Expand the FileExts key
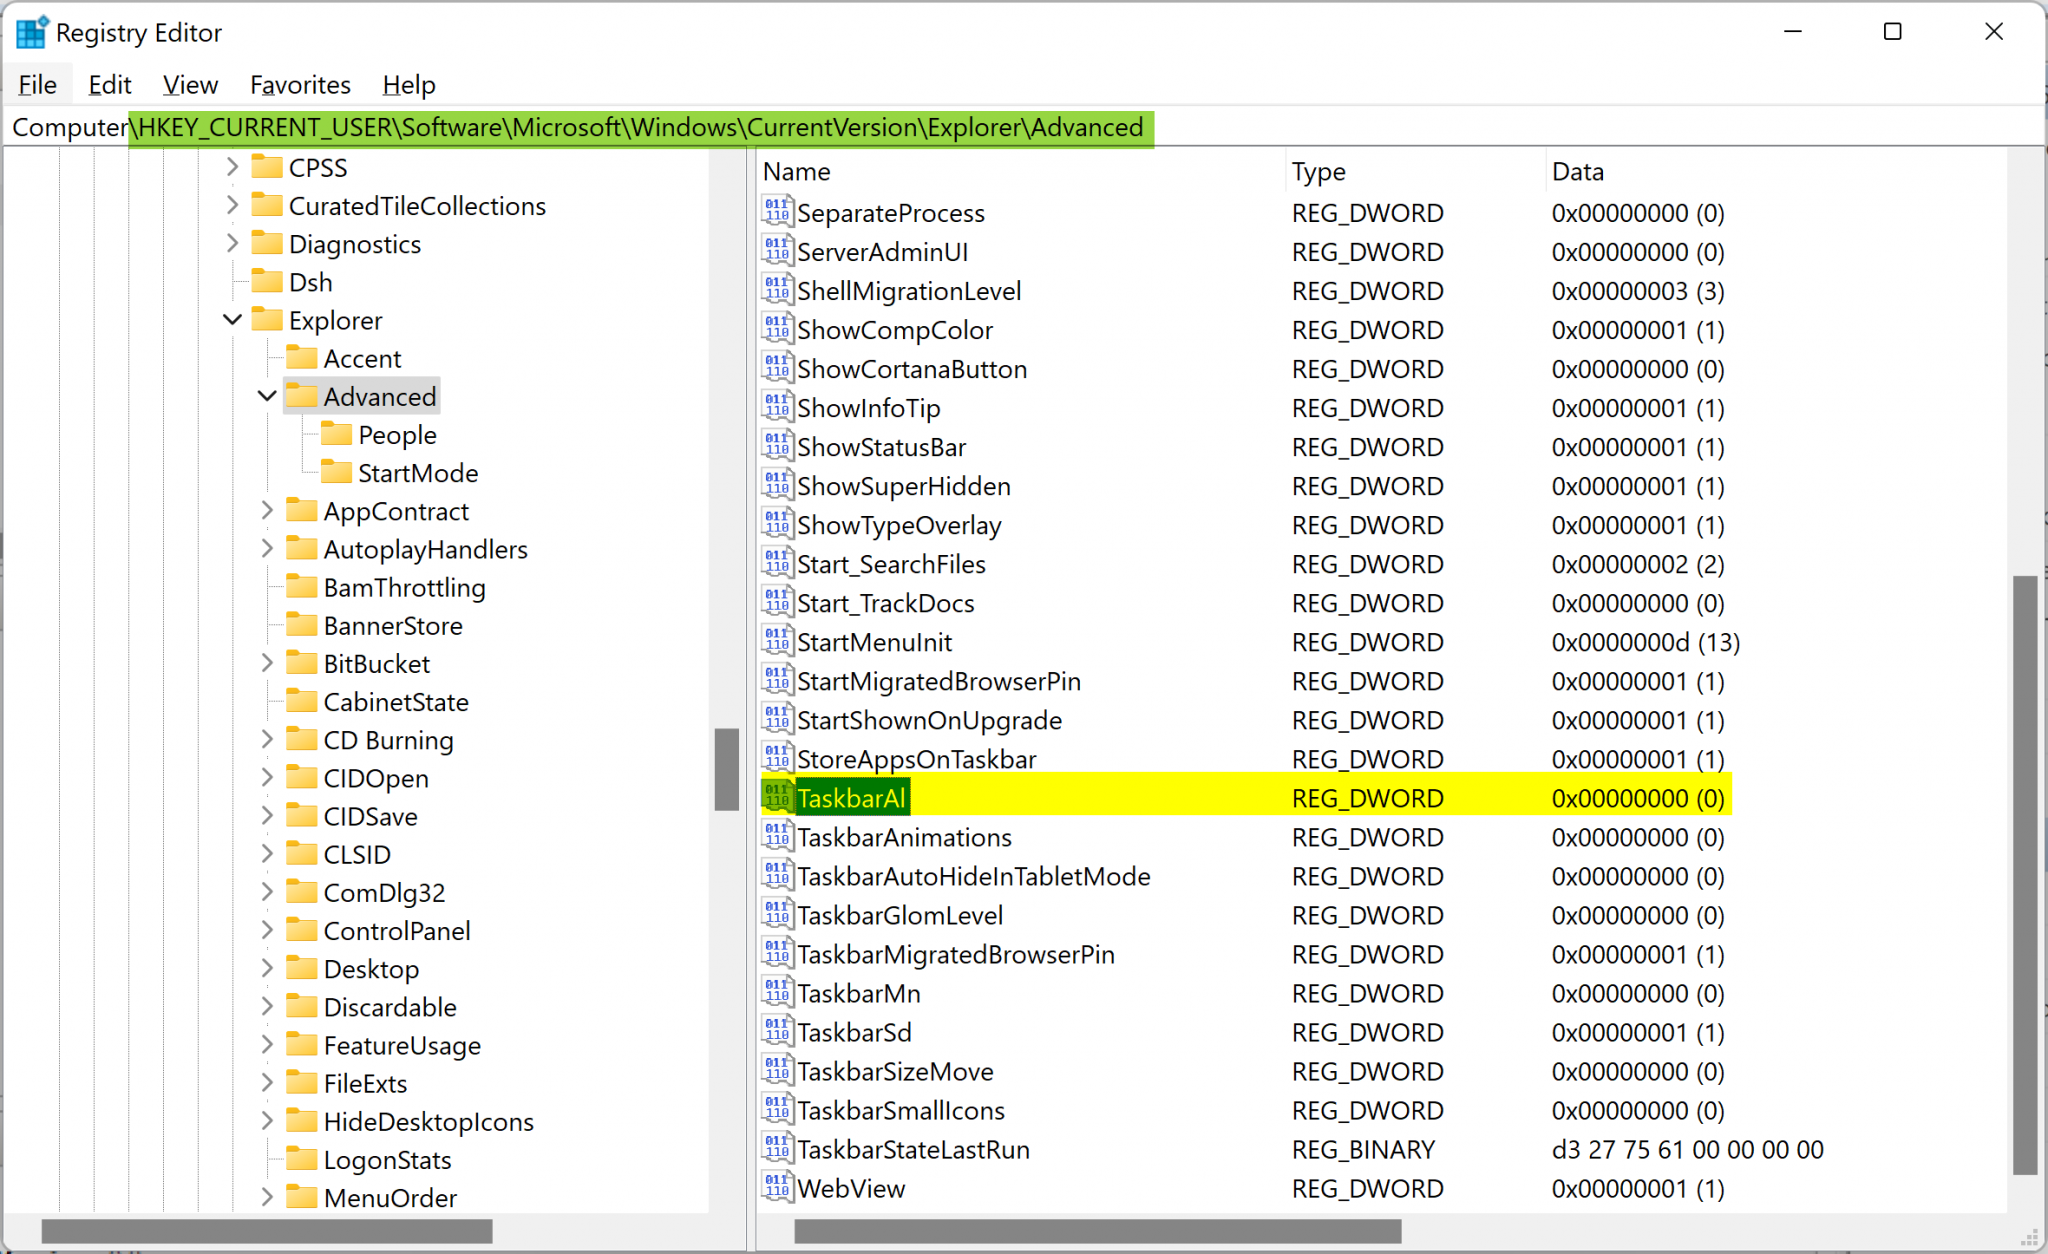 [x=267, y=1082]
